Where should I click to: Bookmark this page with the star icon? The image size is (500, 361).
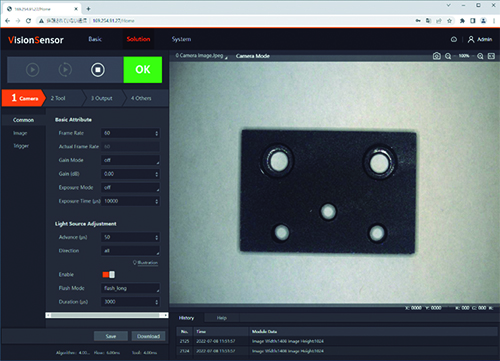click(x=449, y=21)
